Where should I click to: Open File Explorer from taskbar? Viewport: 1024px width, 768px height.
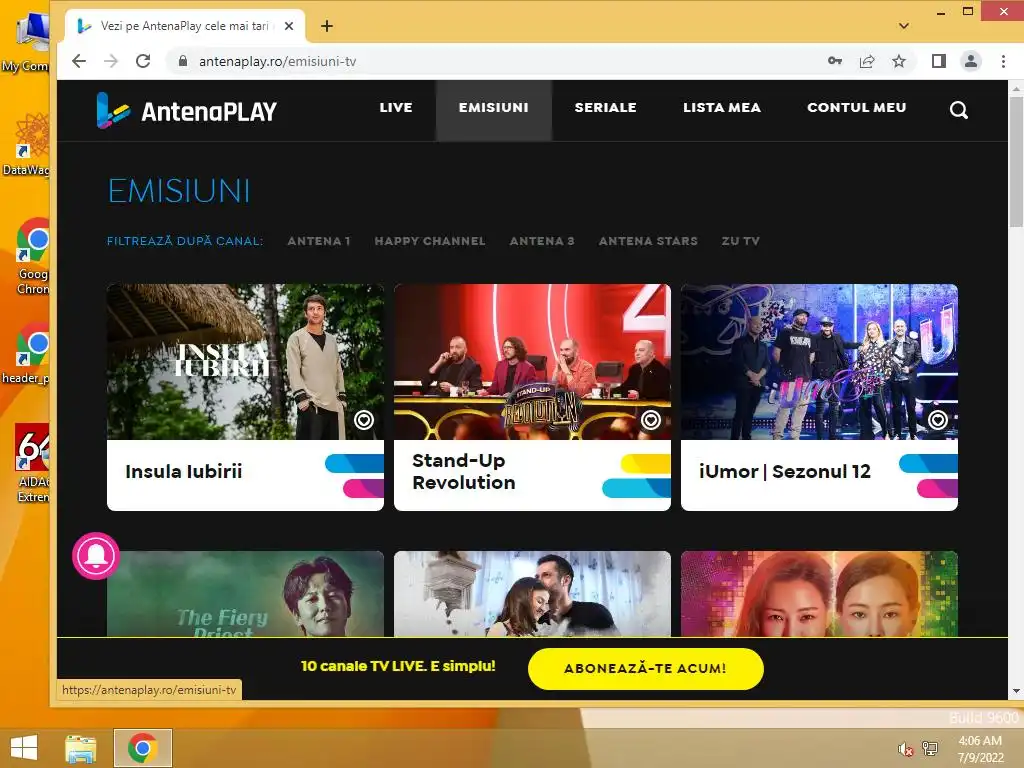[81, 748]
